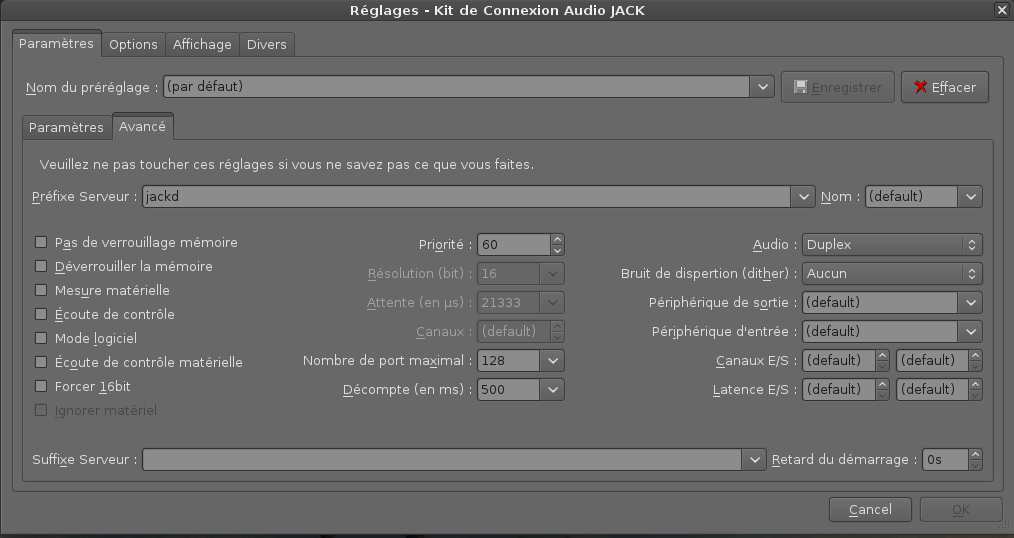Toggle Déverrouiller la mémoire checkbox

click(41, 266)
